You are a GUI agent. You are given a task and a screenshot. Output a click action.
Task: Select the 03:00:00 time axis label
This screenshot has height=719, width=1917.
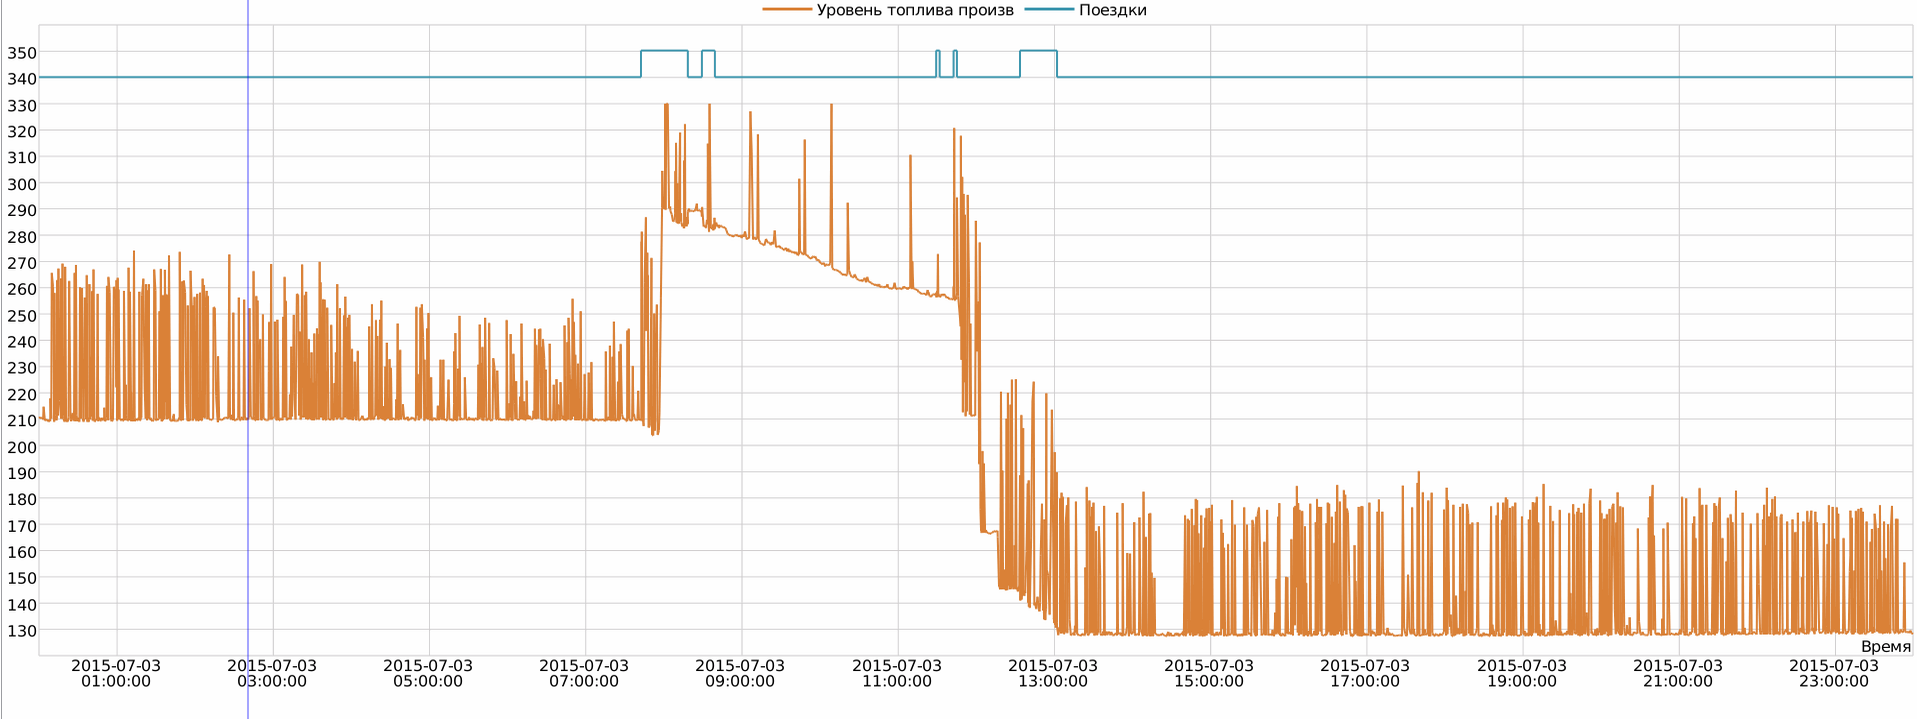click(x=272, y=673)
